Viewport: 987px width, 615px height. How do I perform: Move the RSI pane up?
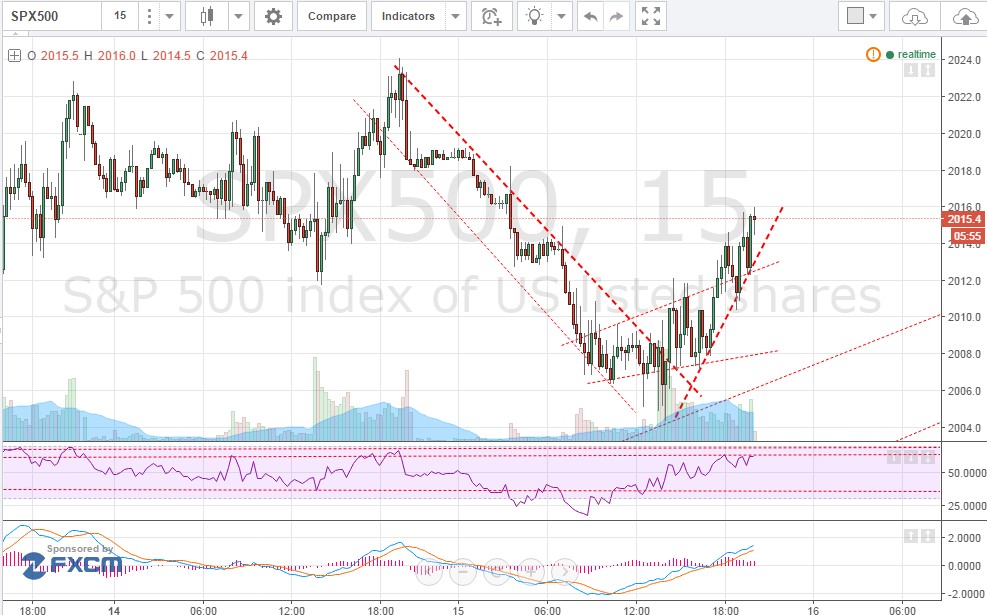coord(893,457)
